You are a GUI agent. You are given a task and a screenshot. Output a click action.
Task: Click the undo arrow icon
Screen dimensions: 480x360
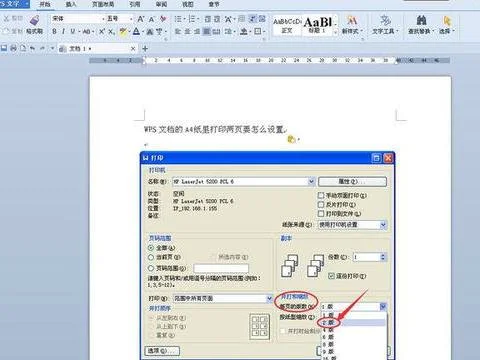point(33,48)
